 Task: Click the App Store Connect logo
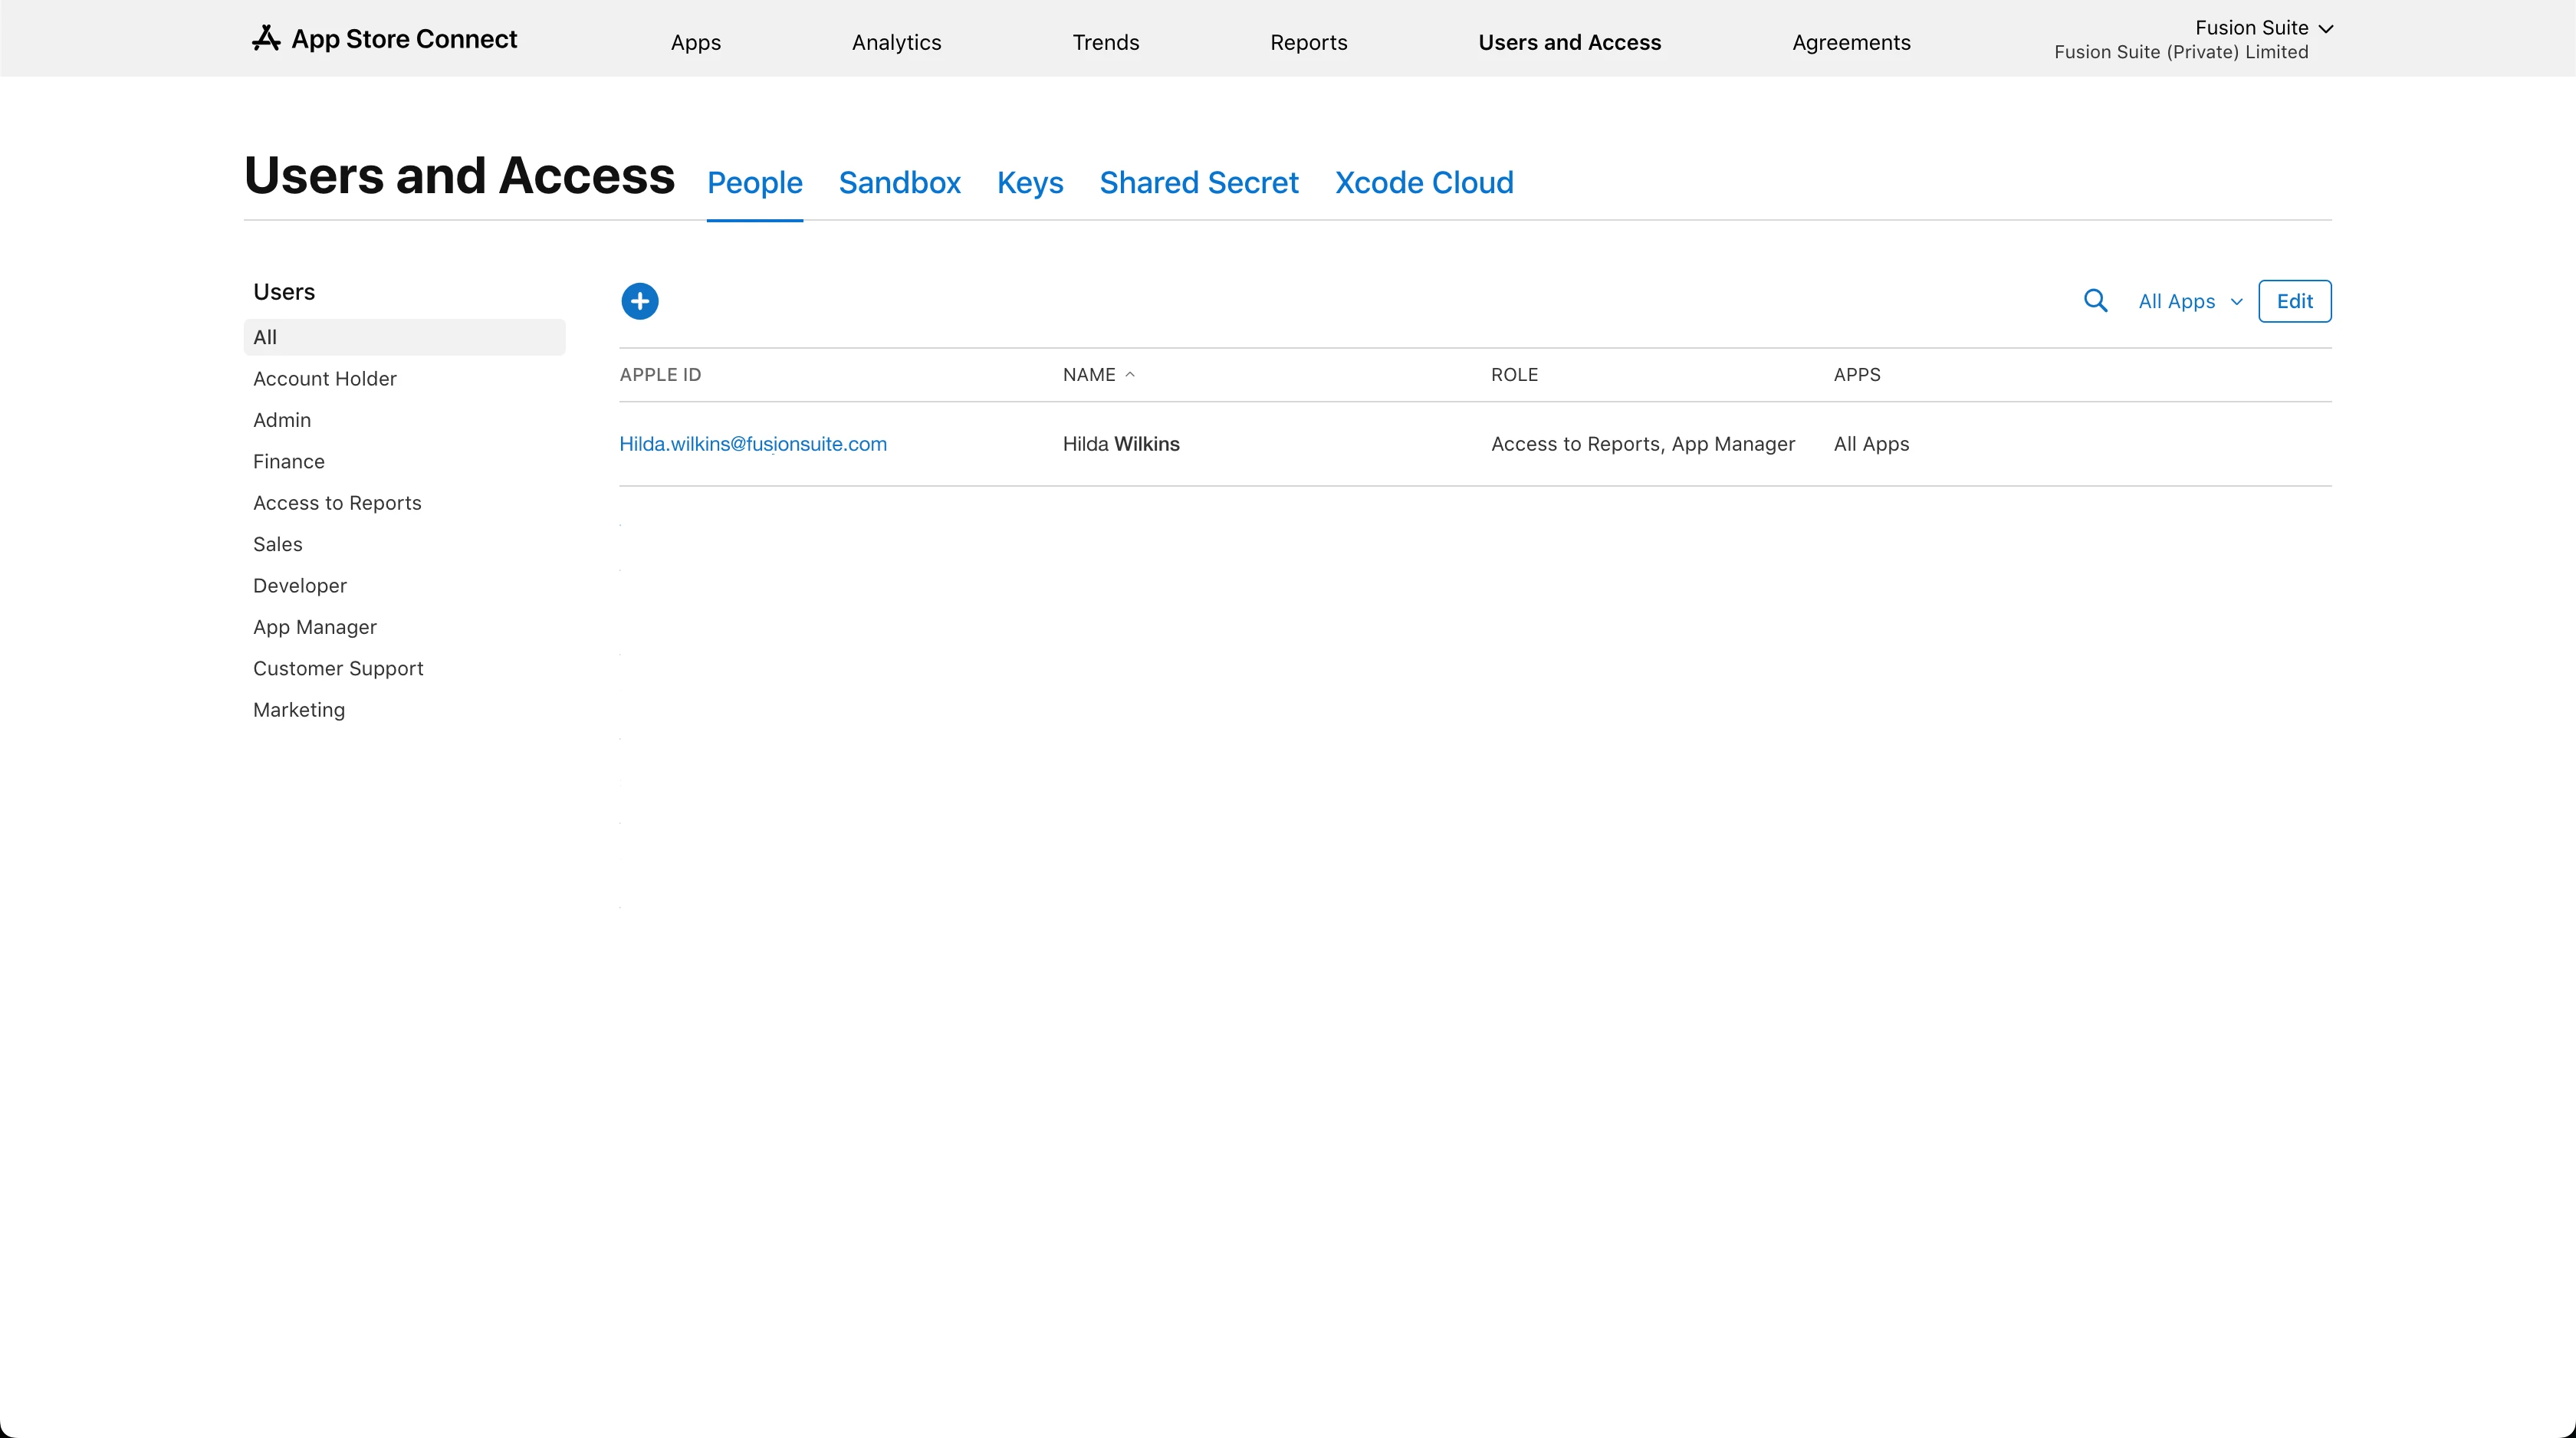[x=385, y=39]
